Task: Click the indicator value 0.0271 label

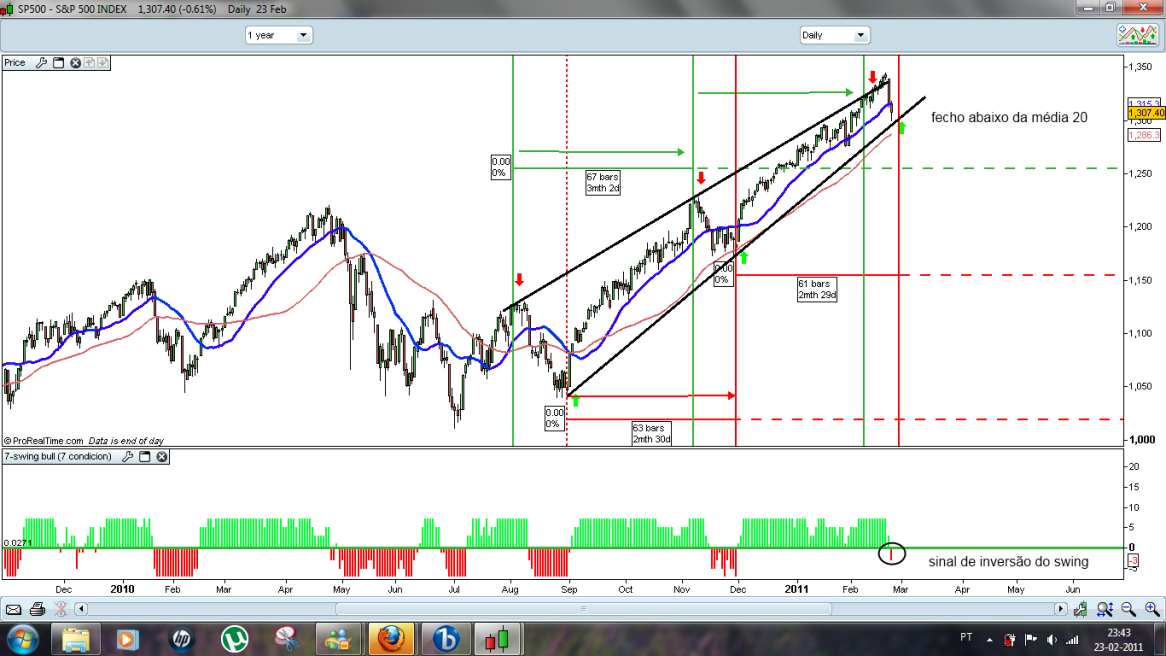Action: (17, 543)
